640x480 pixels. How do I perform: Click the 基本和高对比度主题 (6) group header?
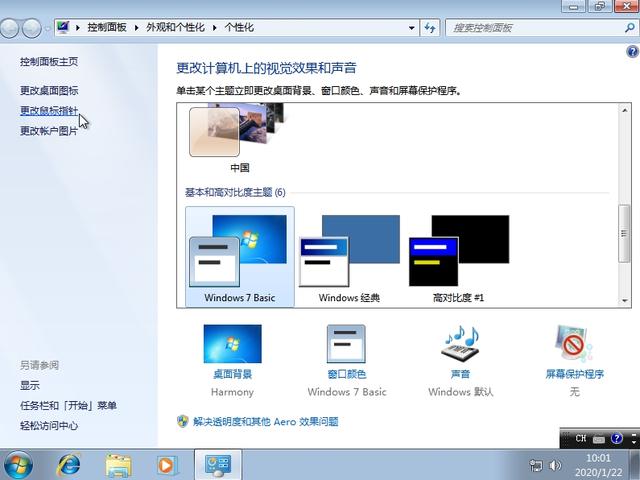point(235,192)
